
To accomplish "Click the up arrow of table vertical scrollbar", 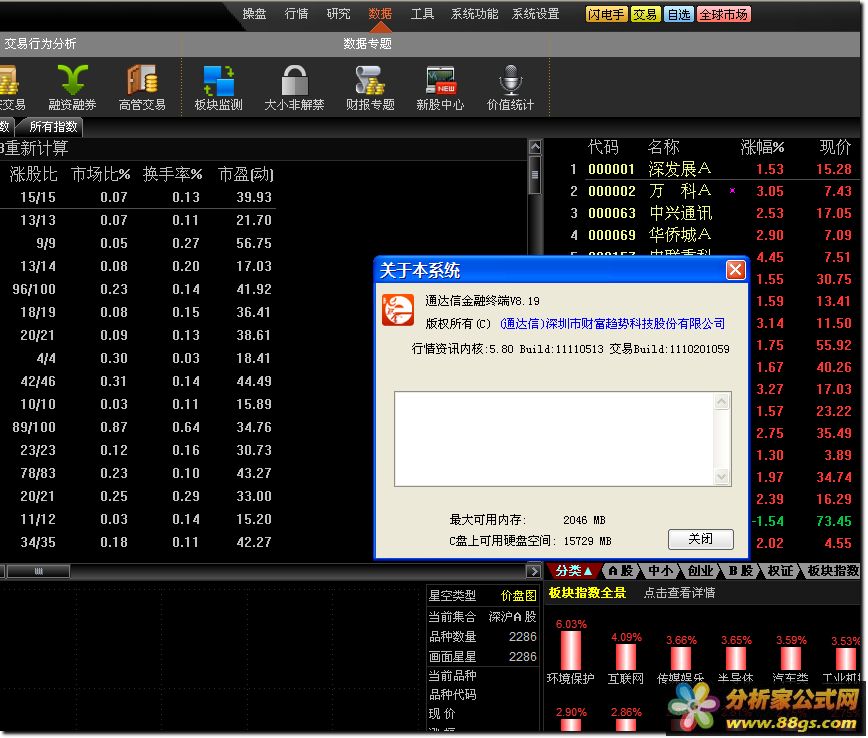I will click(x=535, y=147).
